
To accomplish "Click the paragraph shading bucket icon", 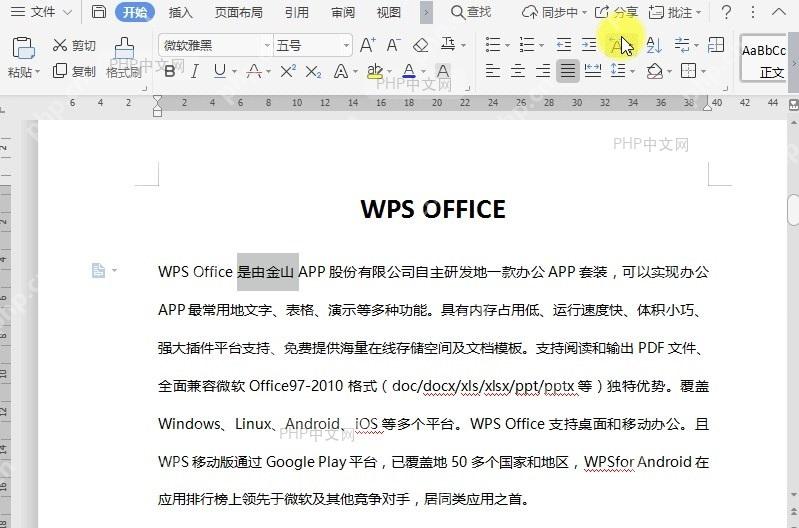I will pos(654,71).
